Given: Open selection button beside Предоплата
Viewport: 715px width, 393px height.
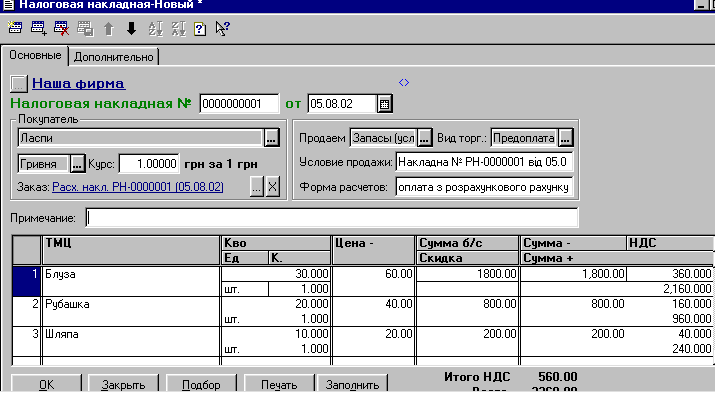Looking at the screenshot, I should pos(565,138).
